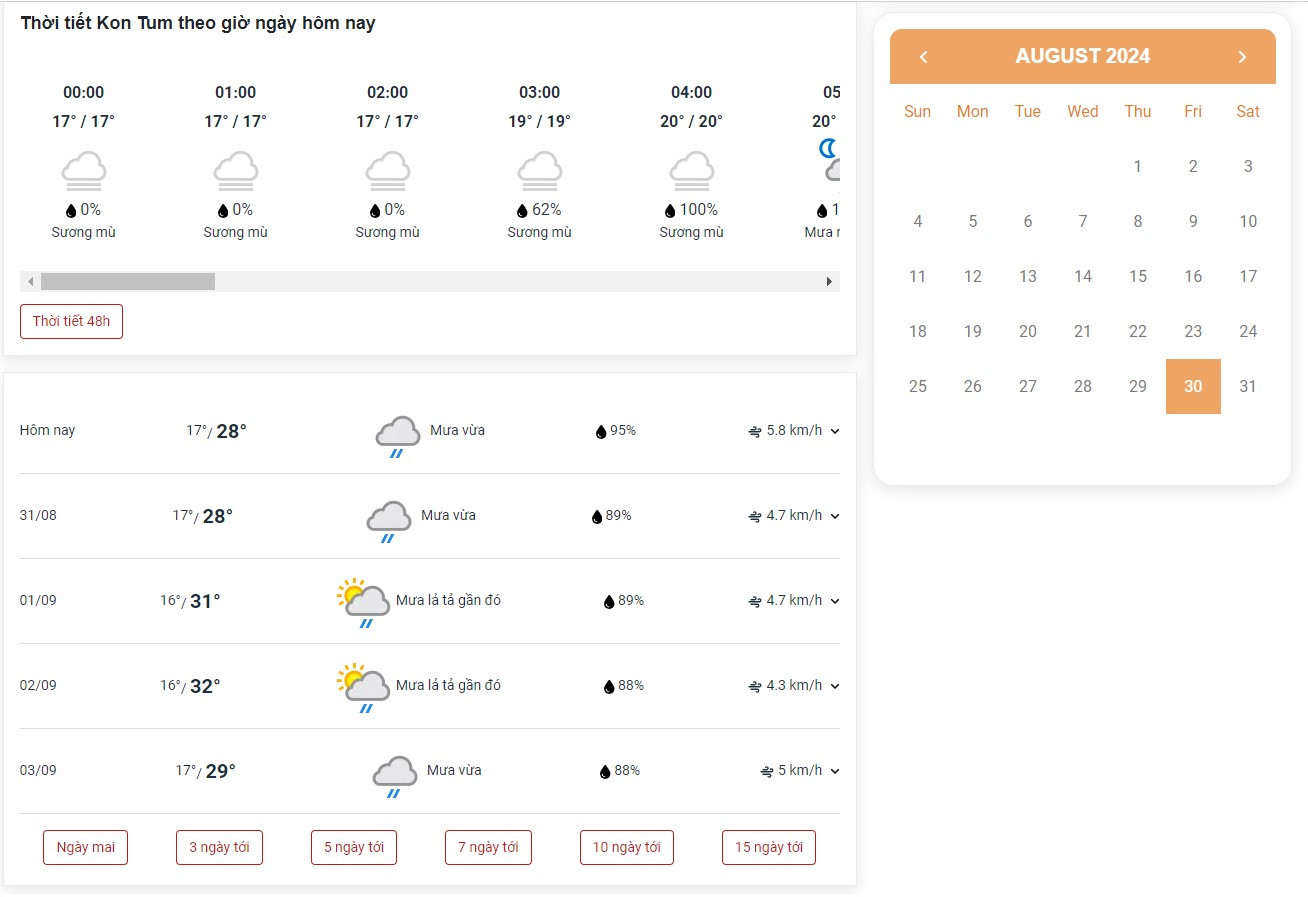Click the 'Mưa vừa' text on 03/09
The image size is (1308, 897).
(x=454, y=770)
